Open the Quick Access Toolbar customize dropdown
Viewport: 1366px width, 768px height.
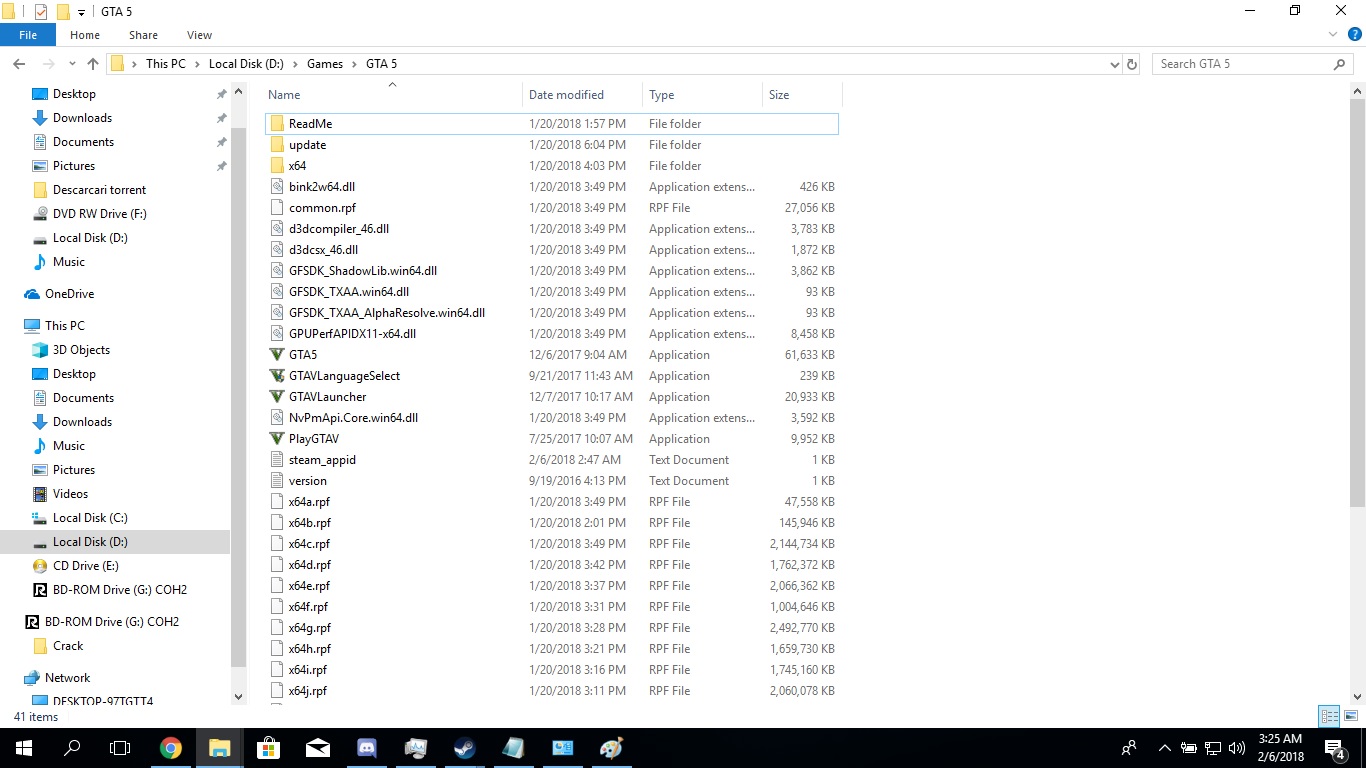[81, 12]
